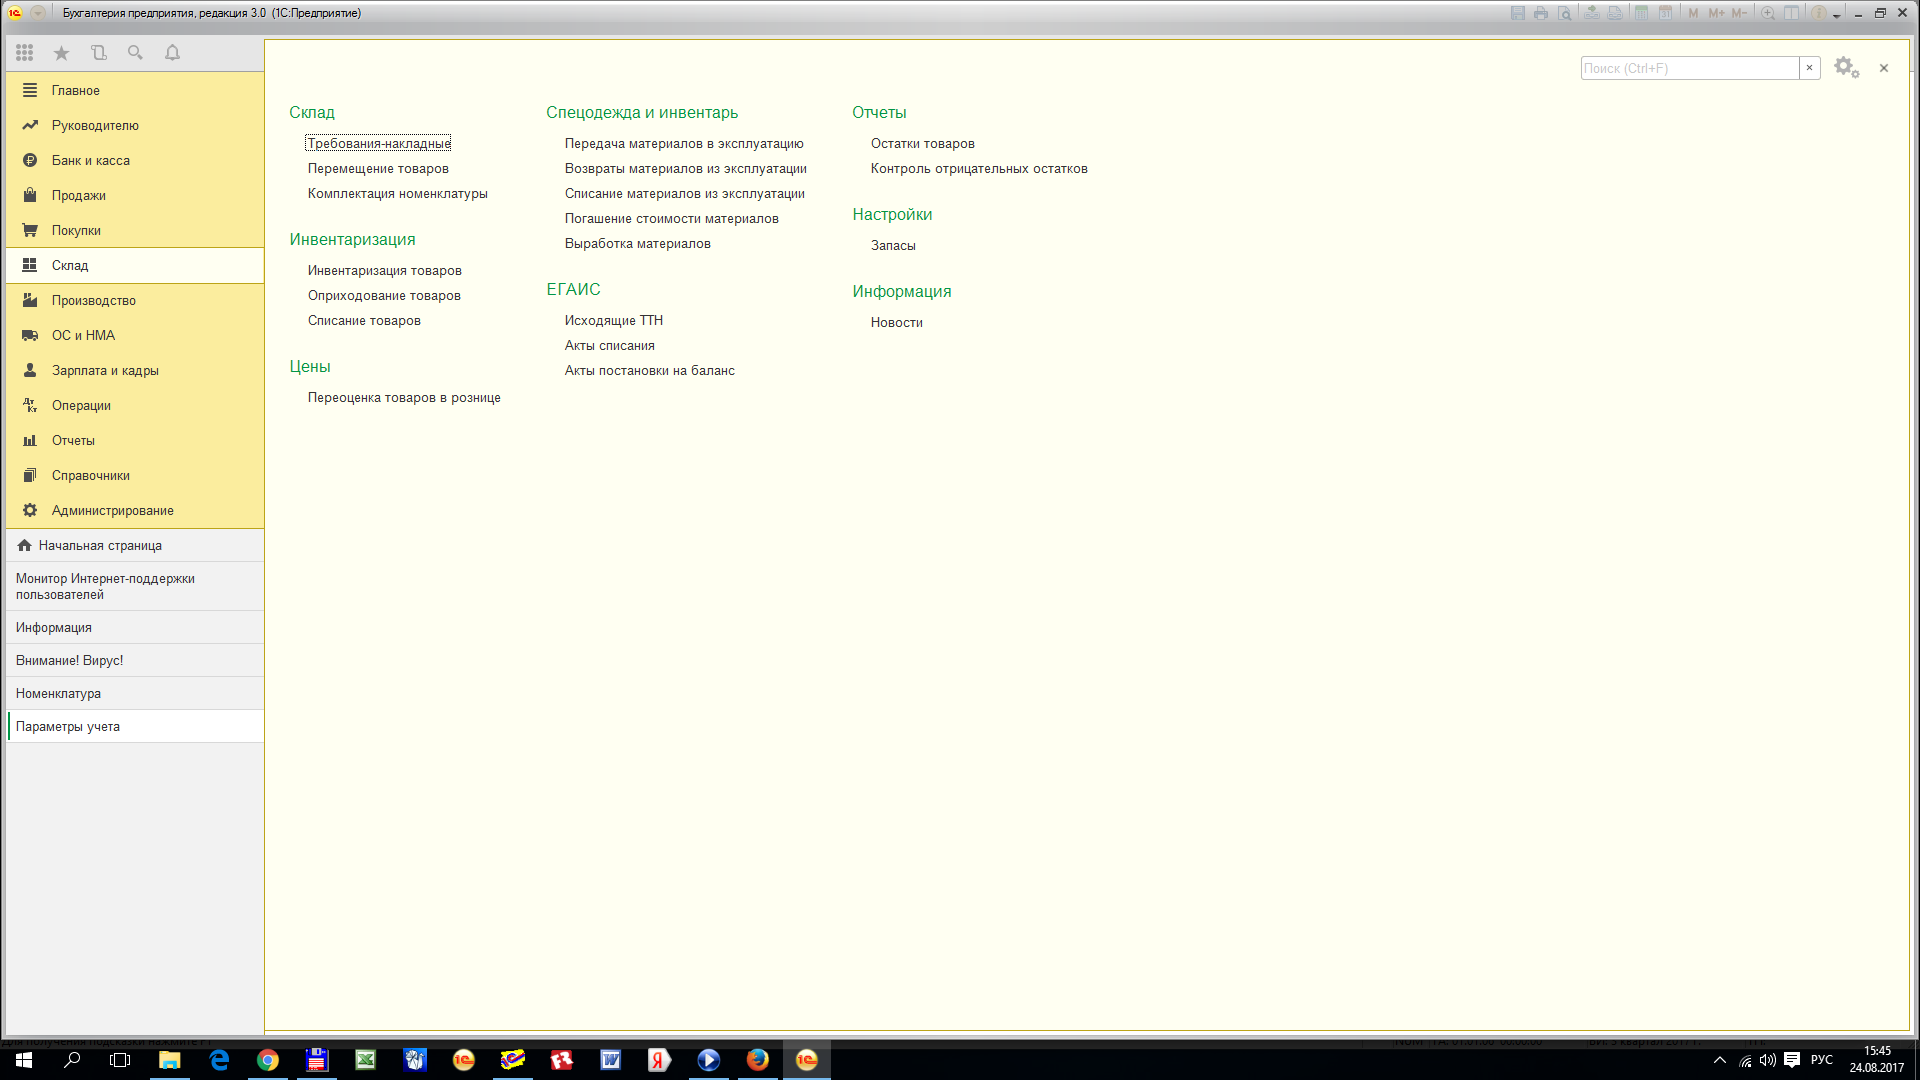Open the History icon in top panel
Viewport: 1920px width, 1080px height.
(x=98, y=53)
